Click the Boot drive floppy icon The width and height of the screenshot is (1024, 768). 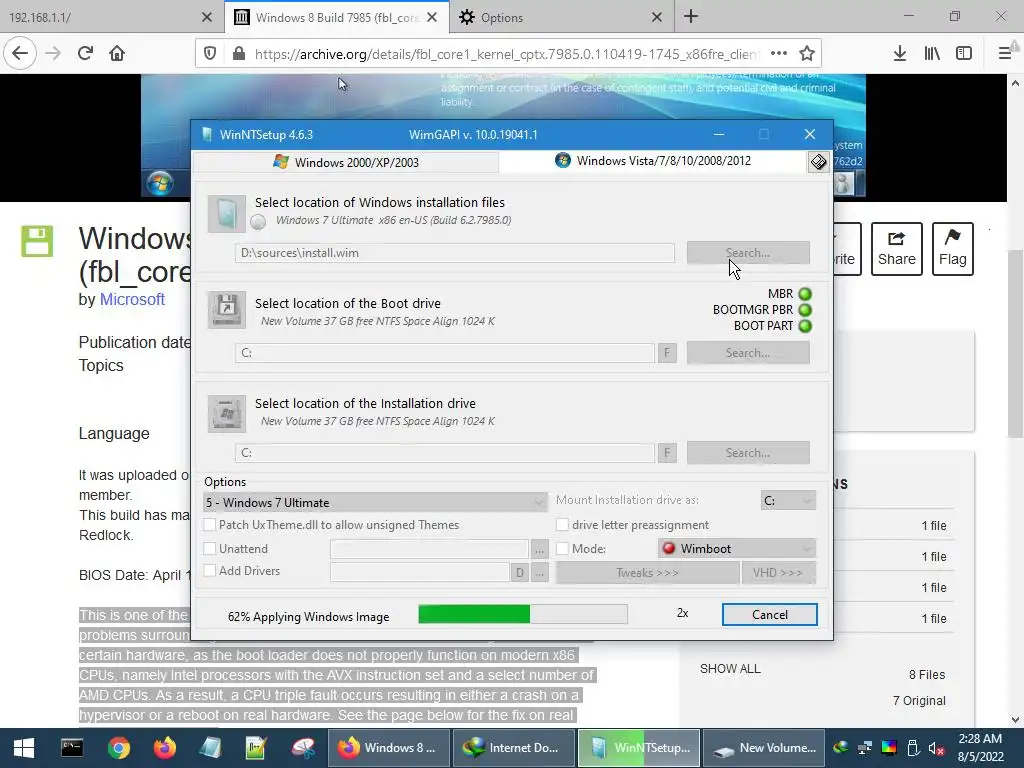(227, 310)
